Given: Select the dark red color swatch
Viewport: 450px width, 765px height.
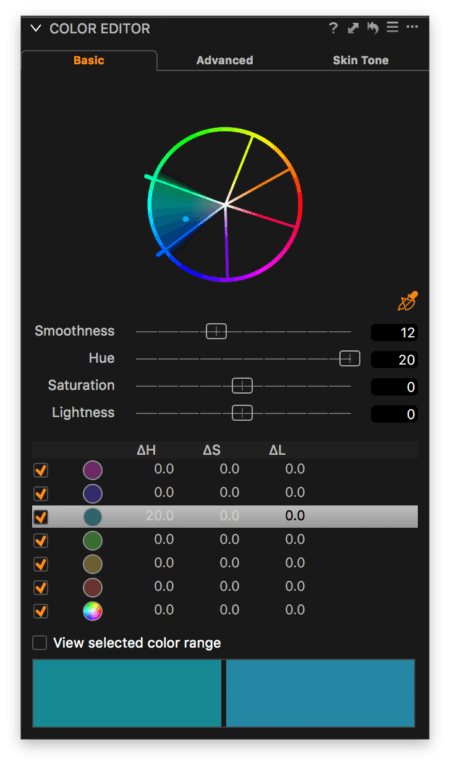Looking at the screenshot, I should coord(92,587).
